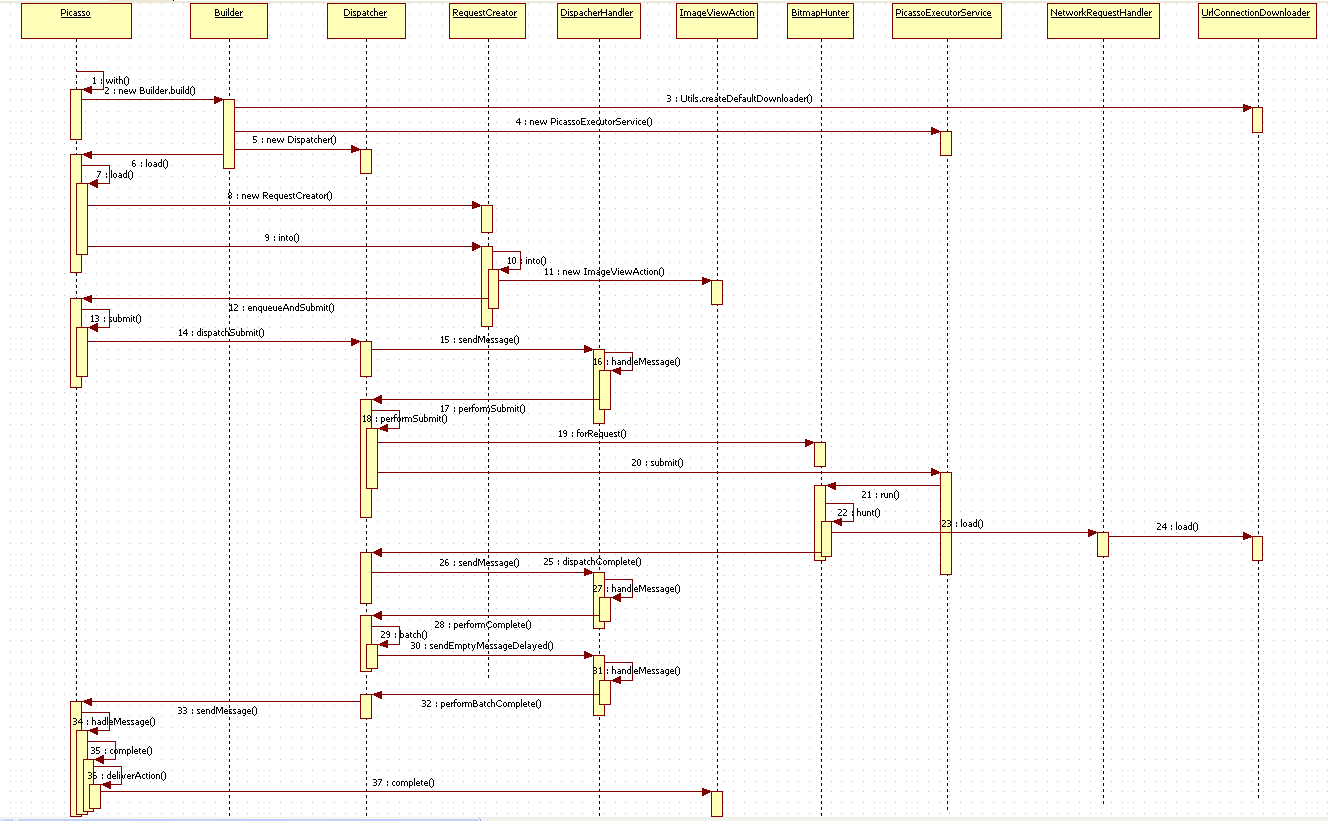Select '36 : deliverAction()' self-message label
Viewport: 1328px width, 821px height.
coord(127,775)
